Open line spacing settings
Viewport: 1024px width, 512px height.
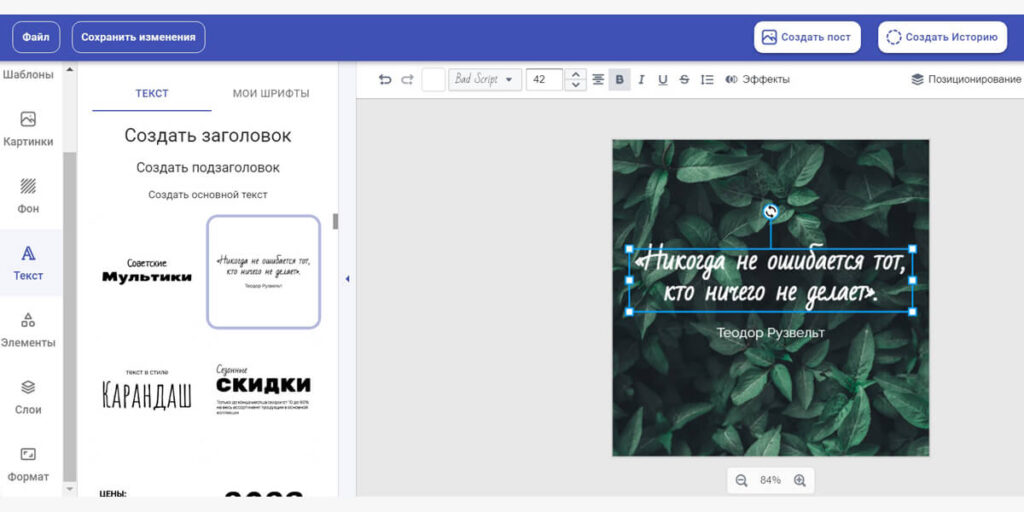pos(707,80)
